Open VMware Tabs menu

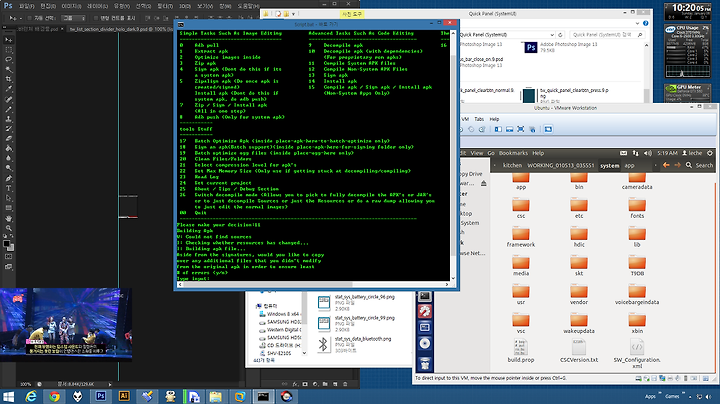point(479,119)
